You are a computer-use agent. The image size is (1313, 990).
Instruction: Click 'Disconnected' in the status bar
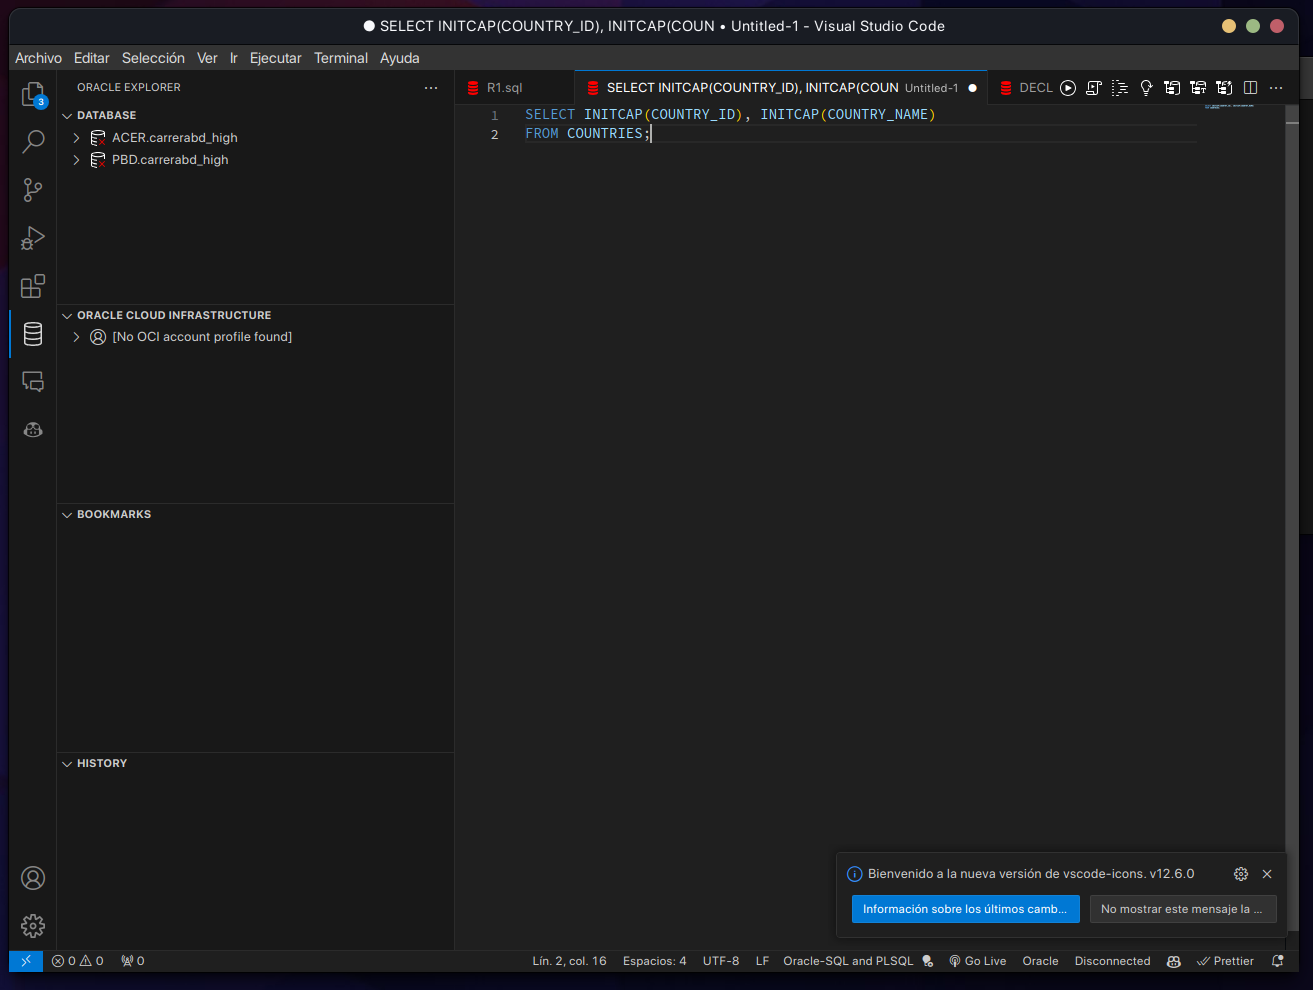(x=1112, y=961)
